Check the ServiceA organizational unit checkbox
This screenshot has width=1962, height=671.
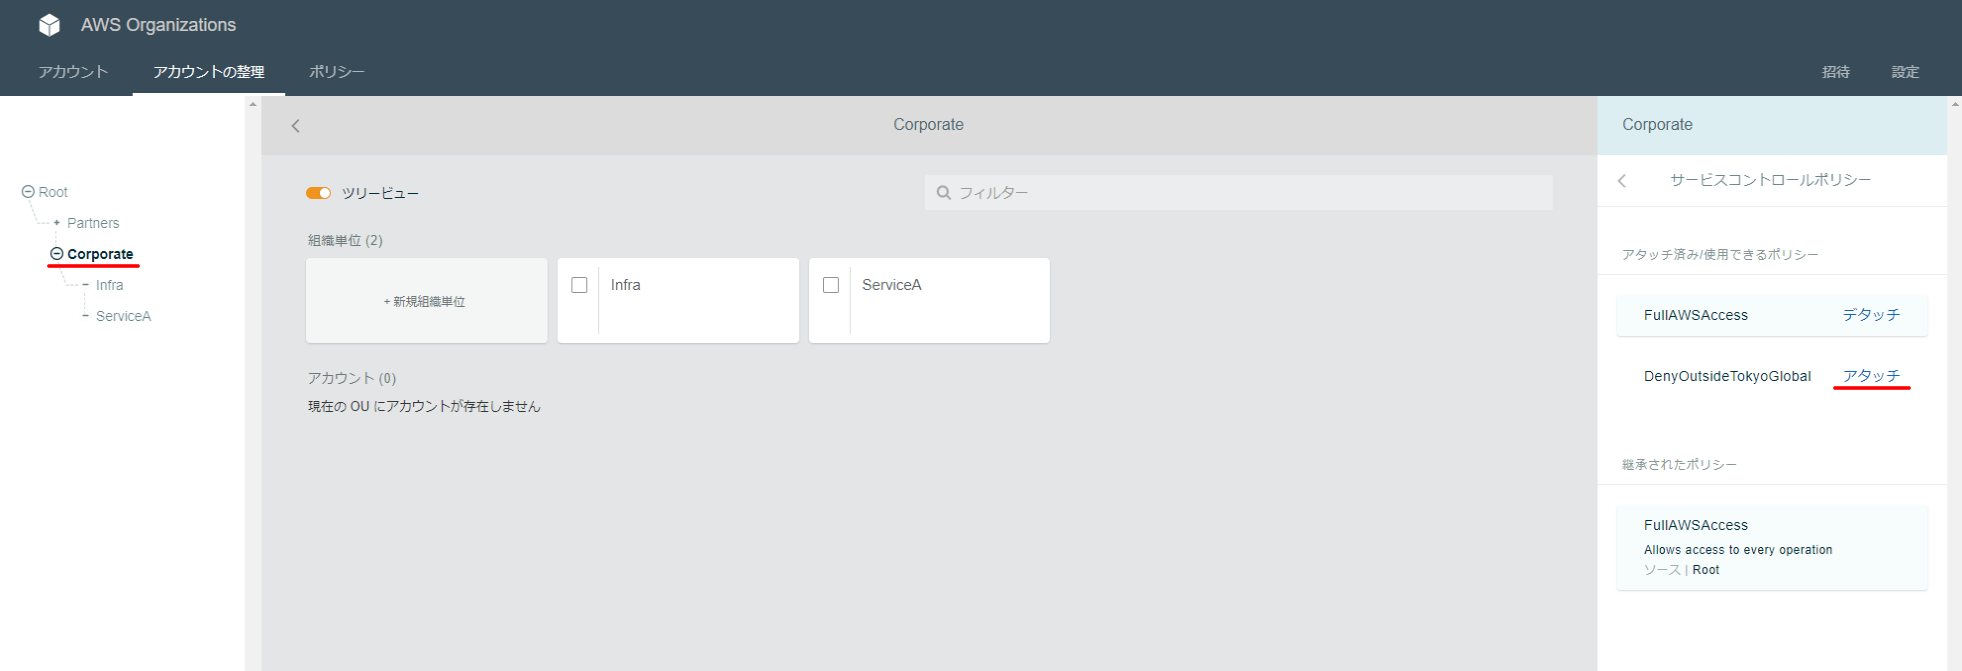pos(830,285)
